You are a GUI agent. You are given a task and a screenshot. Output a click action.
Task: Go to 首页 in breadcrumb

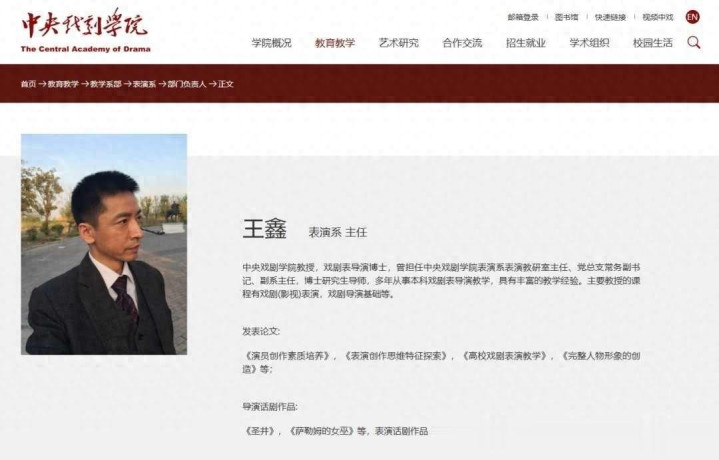[28, 84]
